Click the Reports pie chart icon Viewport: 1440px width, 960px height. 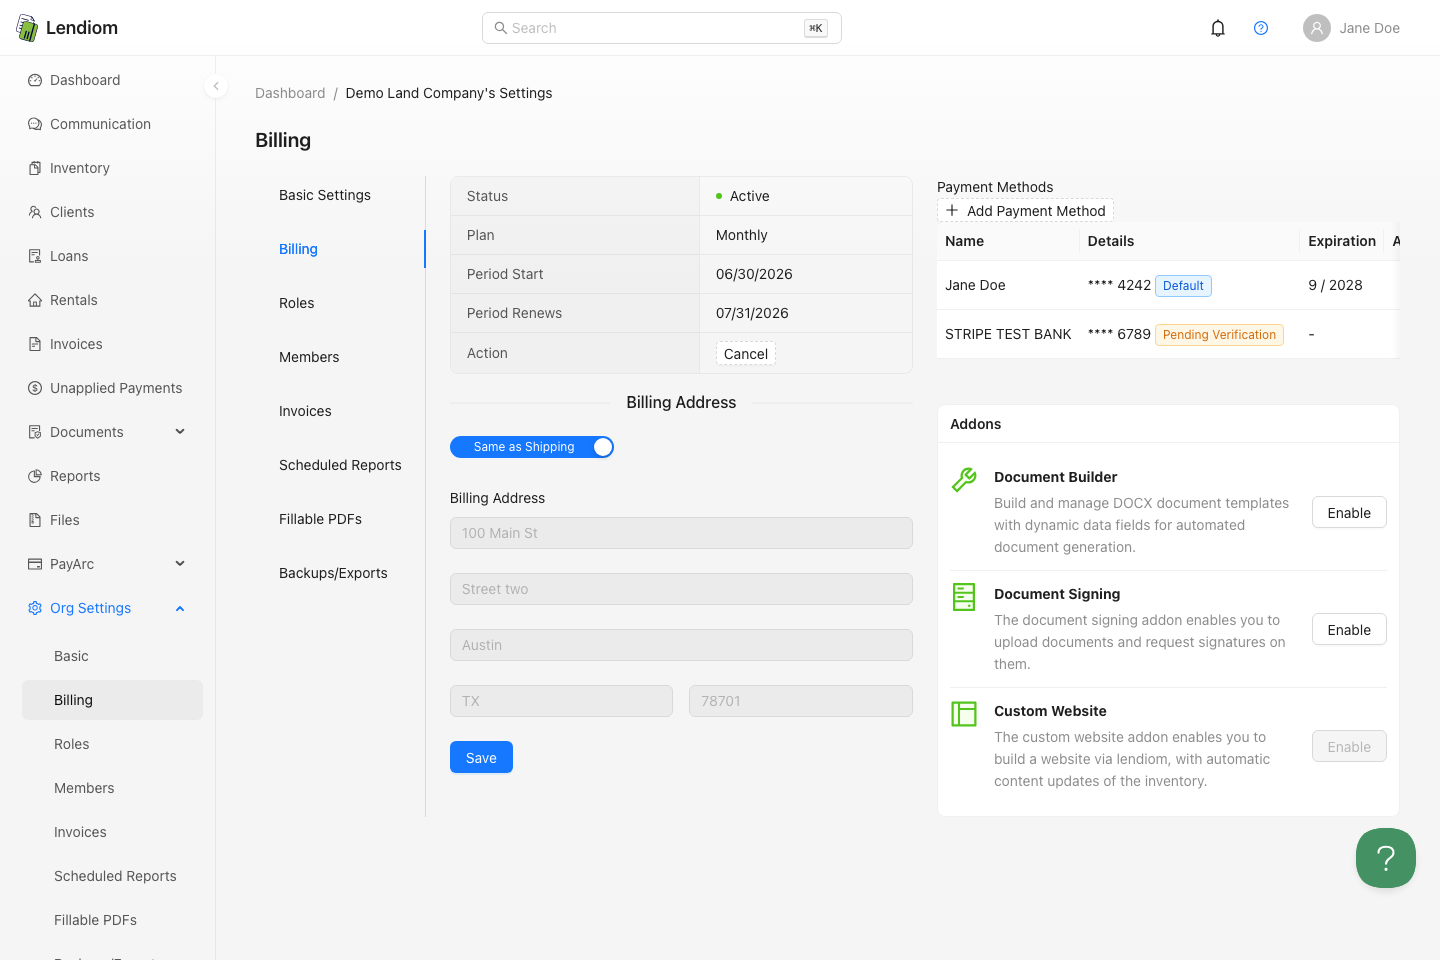35,476
